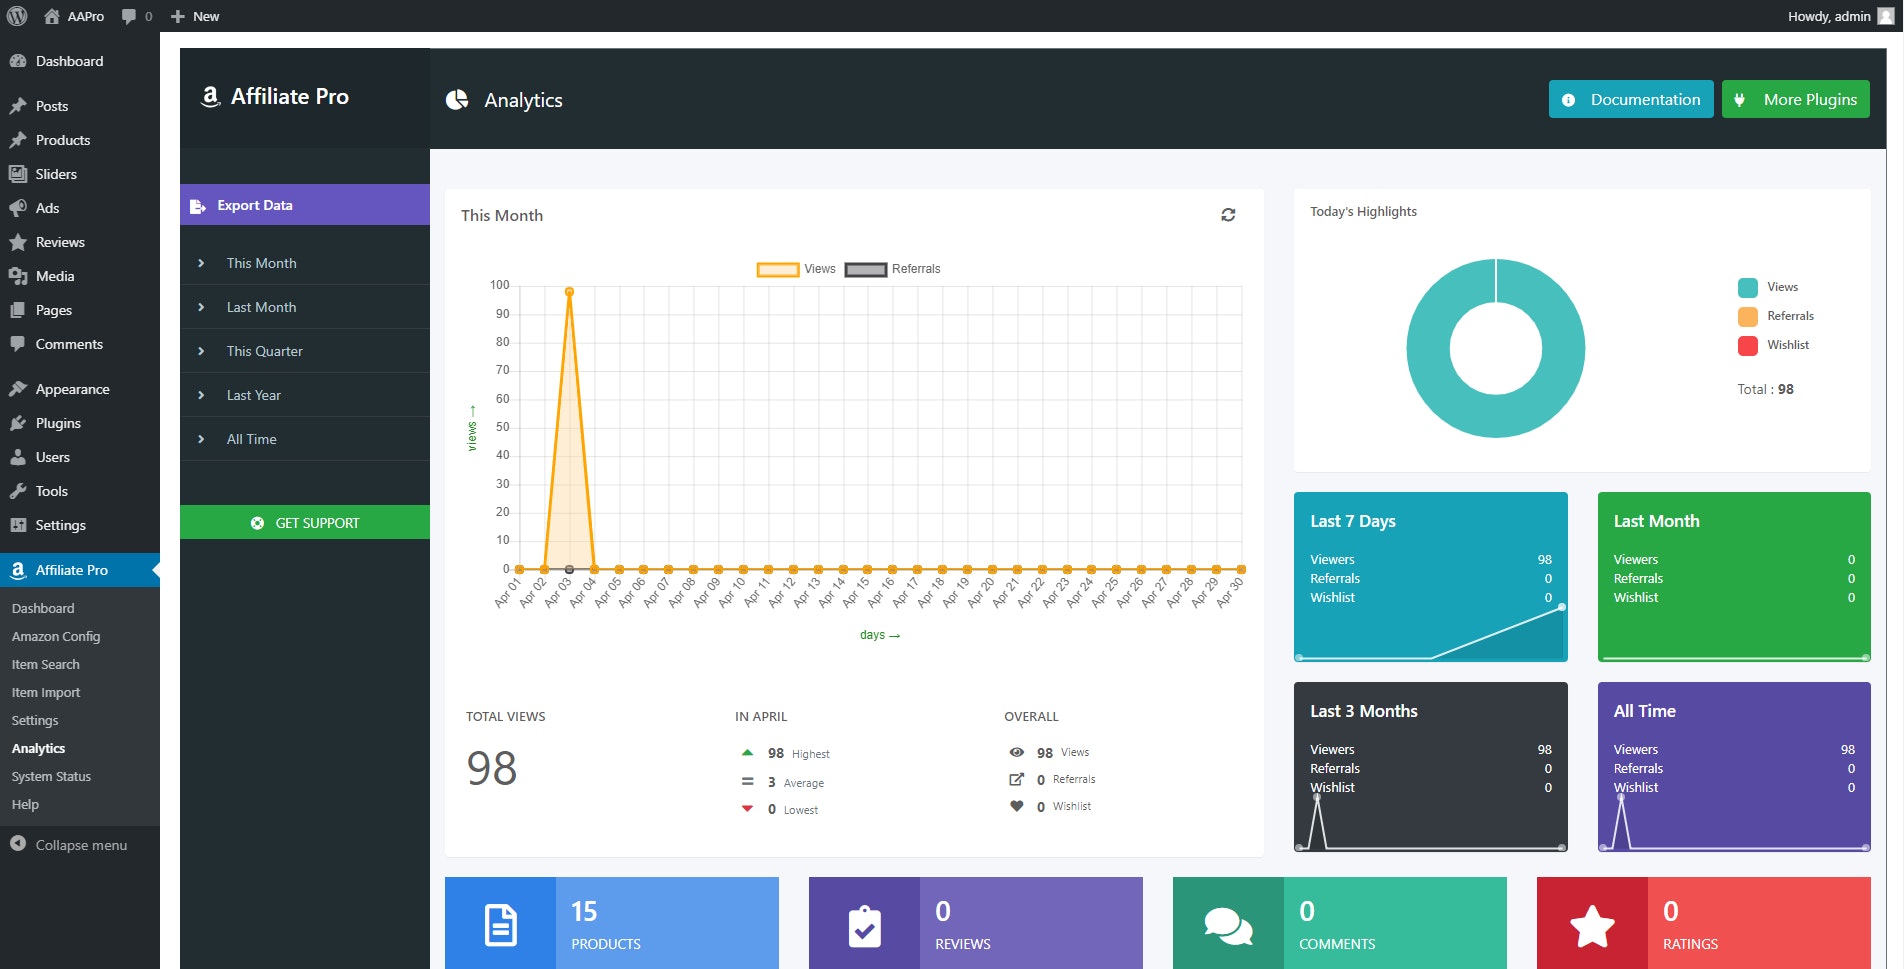The image size is (1904, 969).
Task: Toggle the Views series in chart legend
Action: point(800,268)
